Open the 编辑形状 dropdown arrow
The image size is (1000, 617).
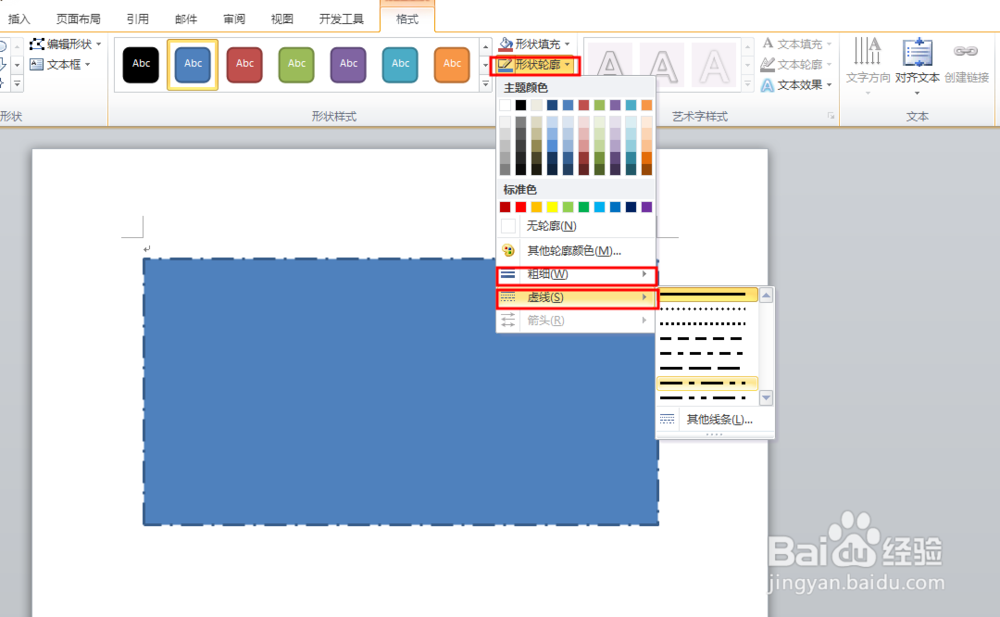98,44
